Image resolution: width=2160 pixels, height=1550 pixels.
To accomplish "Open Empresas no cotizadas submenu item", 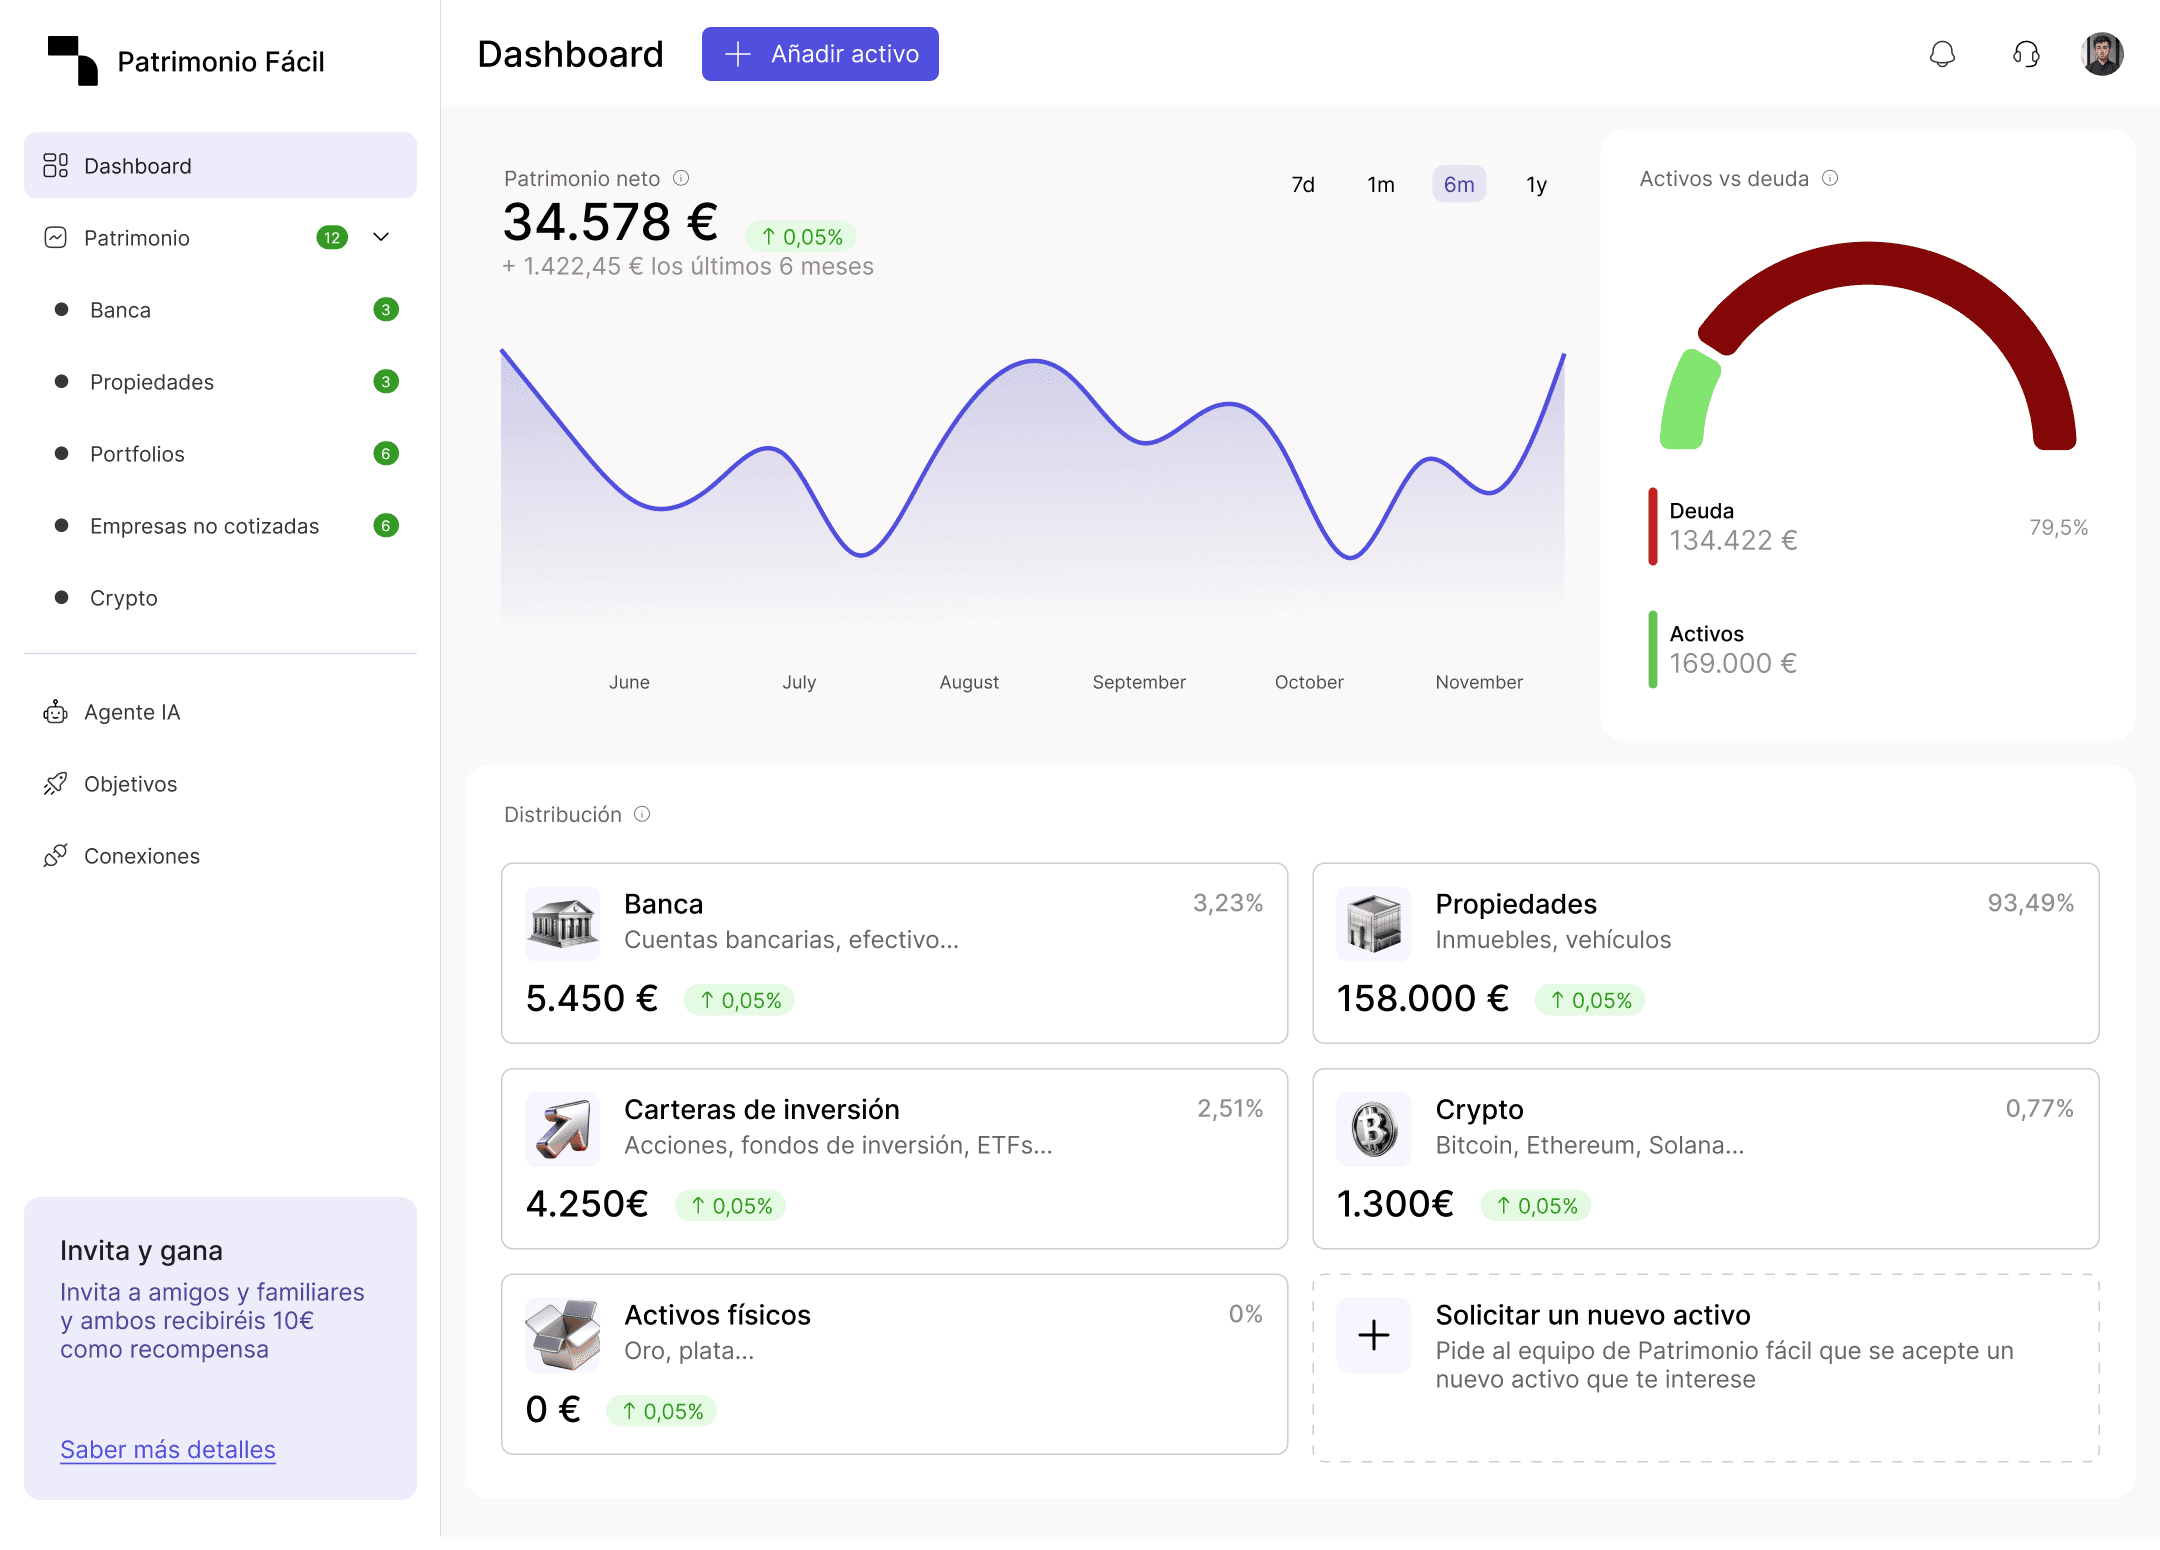I will [220, 526].
